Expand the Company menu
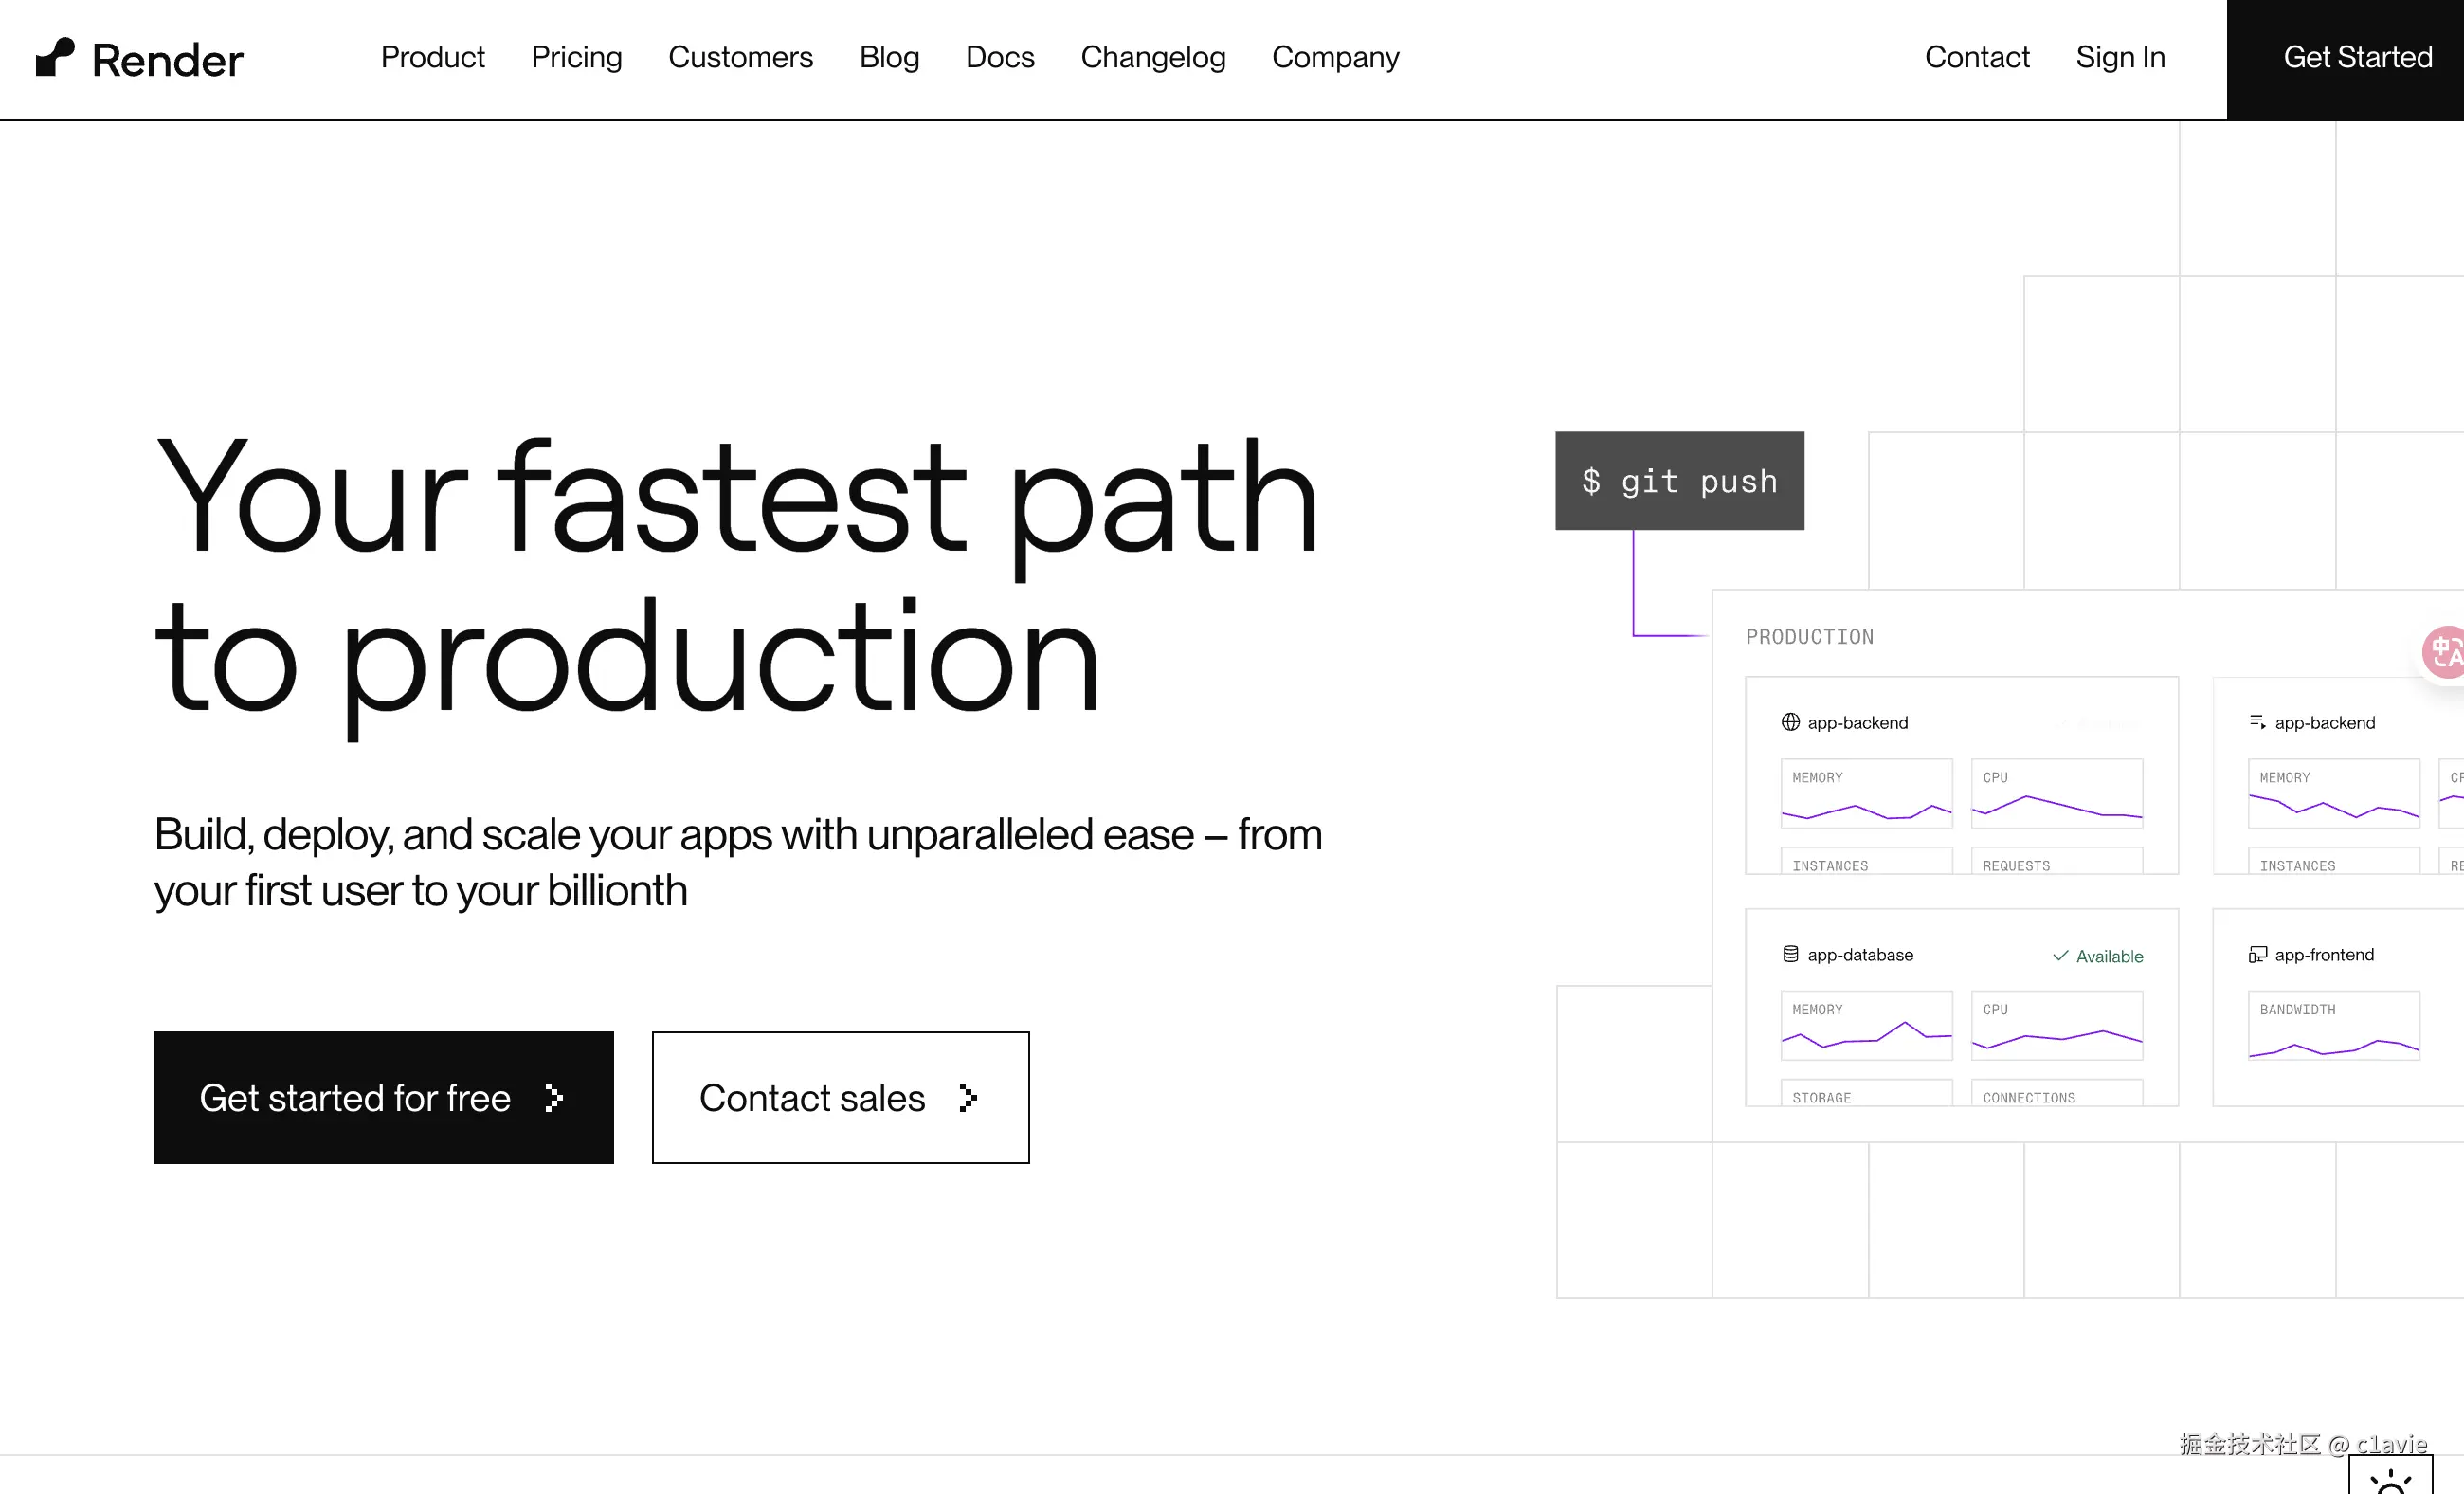The height and width of the screenshot is (1494, 2464). pos(1335,57)
